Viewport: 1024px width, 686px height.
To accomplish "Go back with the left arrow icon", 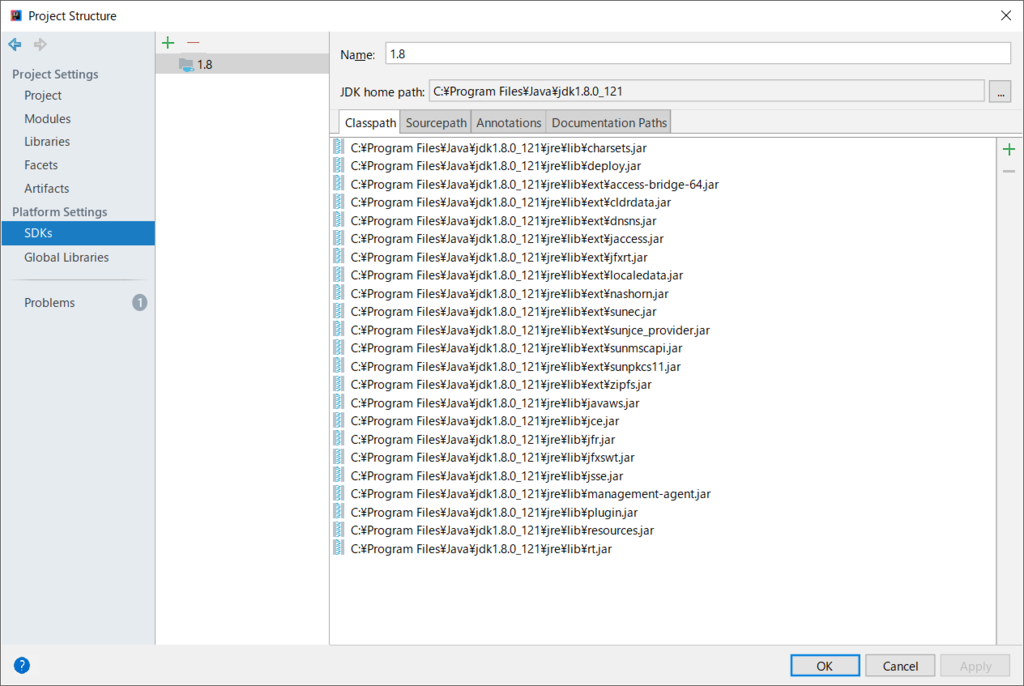I will tap(14, 44).
